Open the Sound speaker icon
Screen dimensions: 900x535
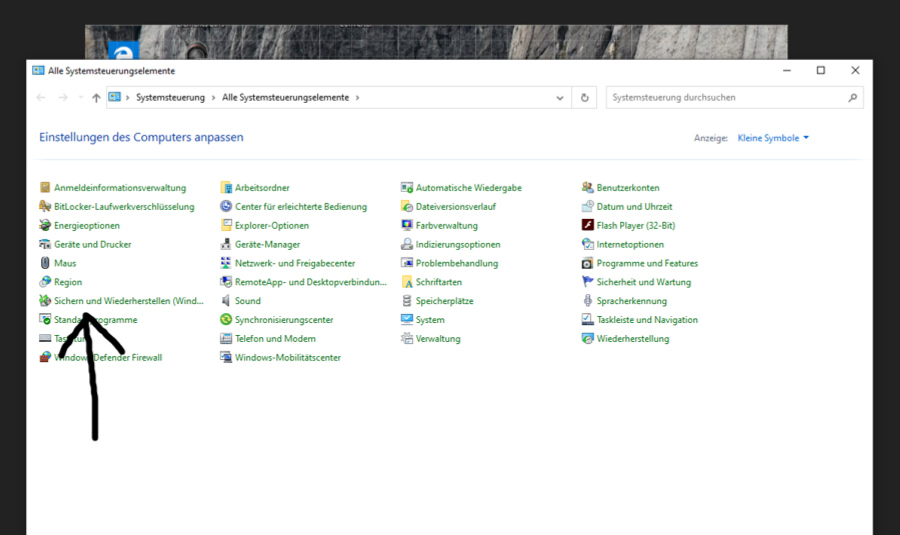(226, 301)
